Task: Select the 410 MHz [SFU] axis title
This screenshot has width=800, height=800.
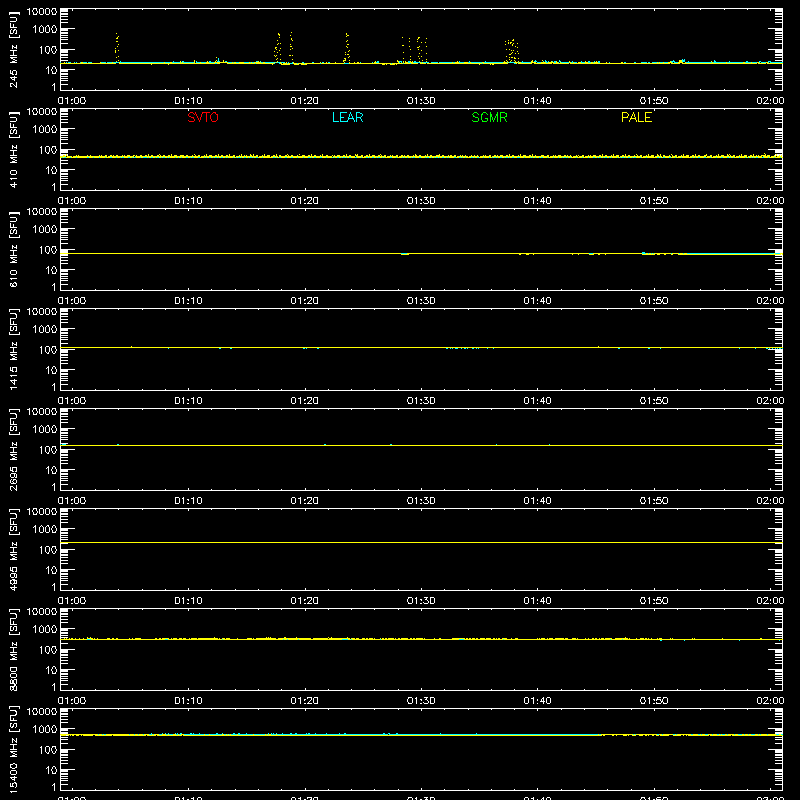Action: coord(13,149)
